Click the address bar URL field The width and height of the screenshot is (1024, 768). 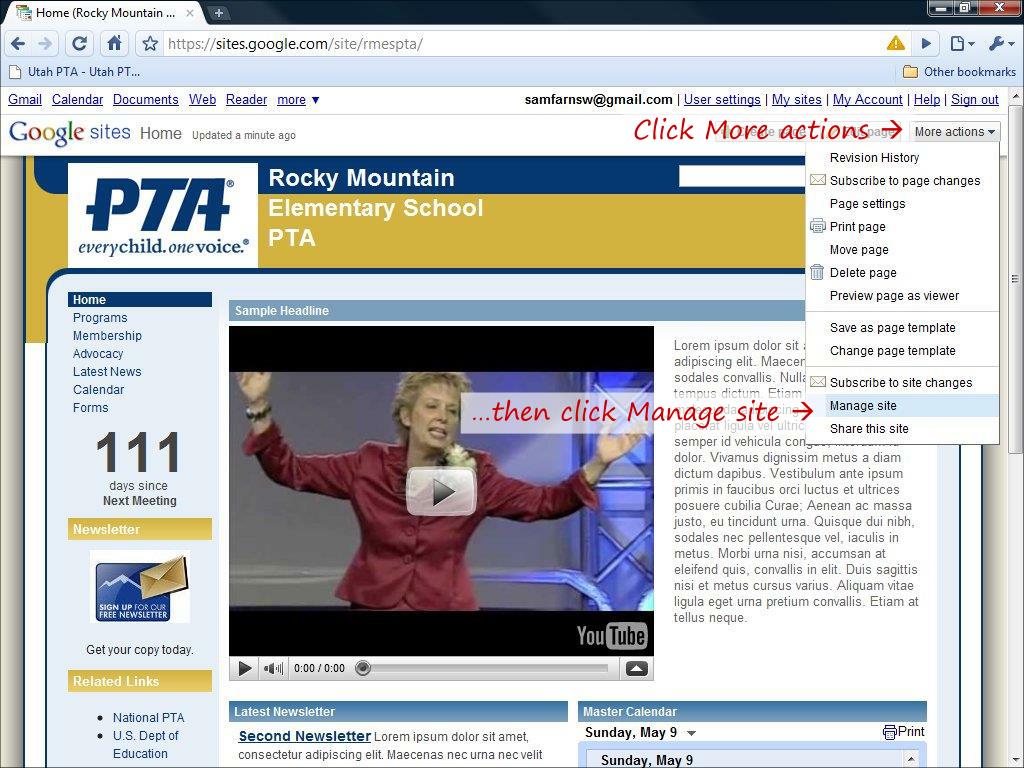[522, 44]
